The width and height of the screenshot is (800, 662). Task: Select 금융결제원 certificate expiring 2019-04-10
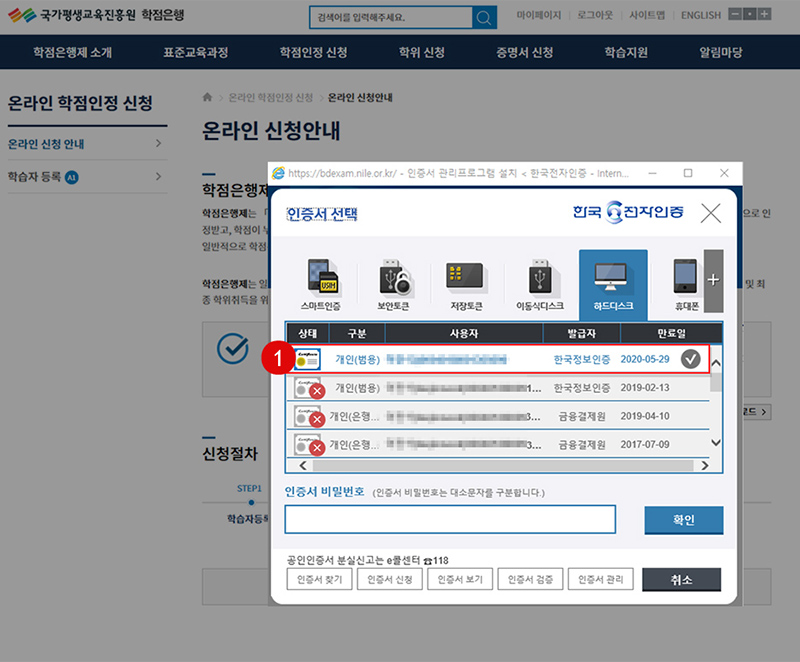point(500,416)
